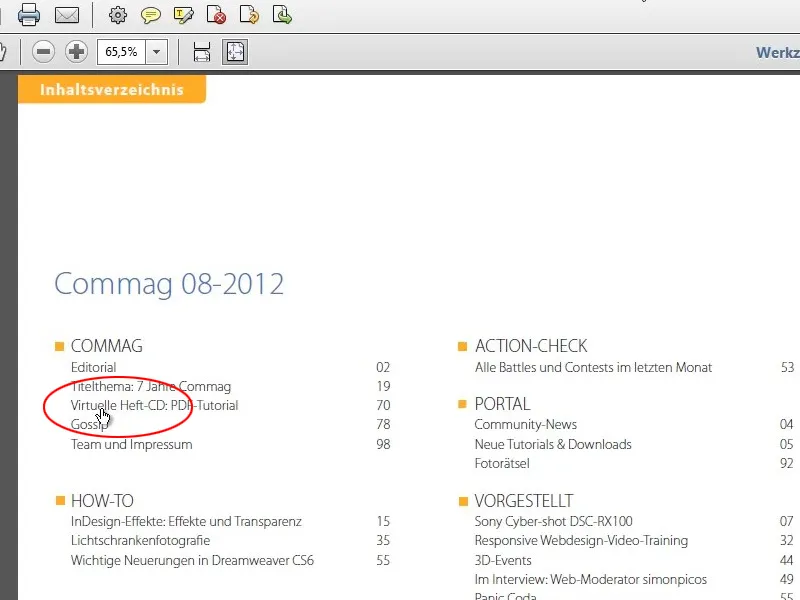Open InDesign-Effekte: Effekte und Transparenz

186,521
